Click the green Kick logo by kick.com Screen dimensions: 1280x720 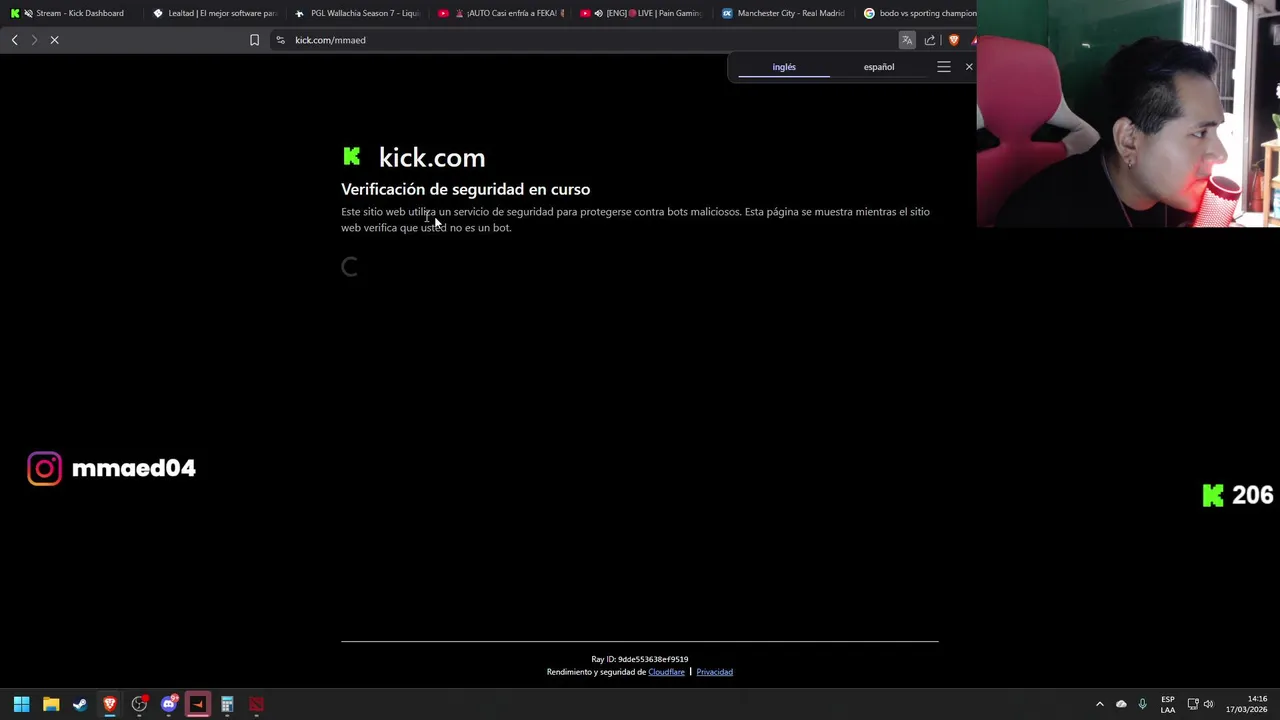351,156
